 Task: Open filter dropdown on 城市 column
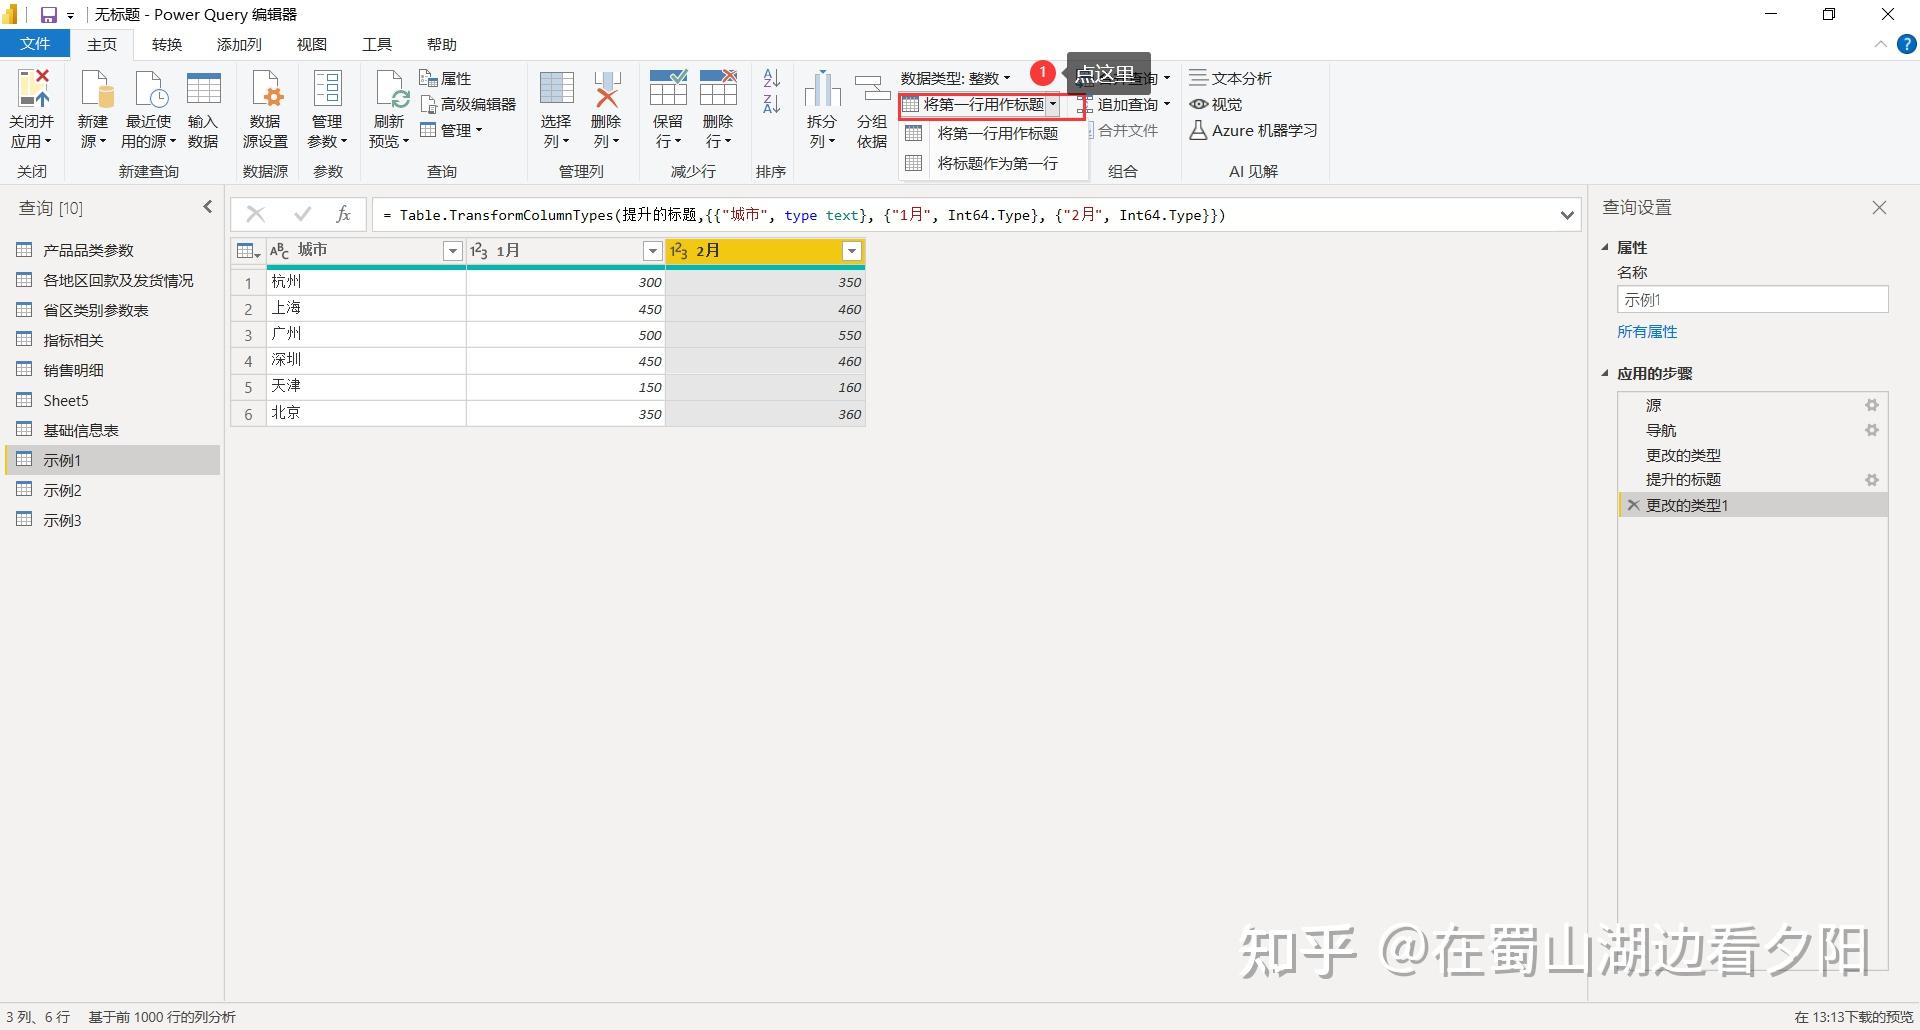pos(453,251)
